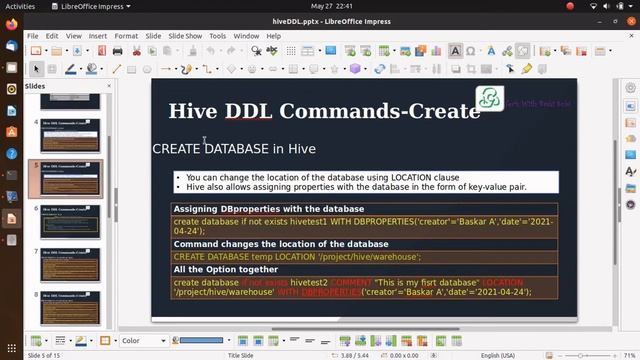The height and width of the screenshot is (360, 640).
Task: Open the Edit menu
Action: [x=52, y=36]
